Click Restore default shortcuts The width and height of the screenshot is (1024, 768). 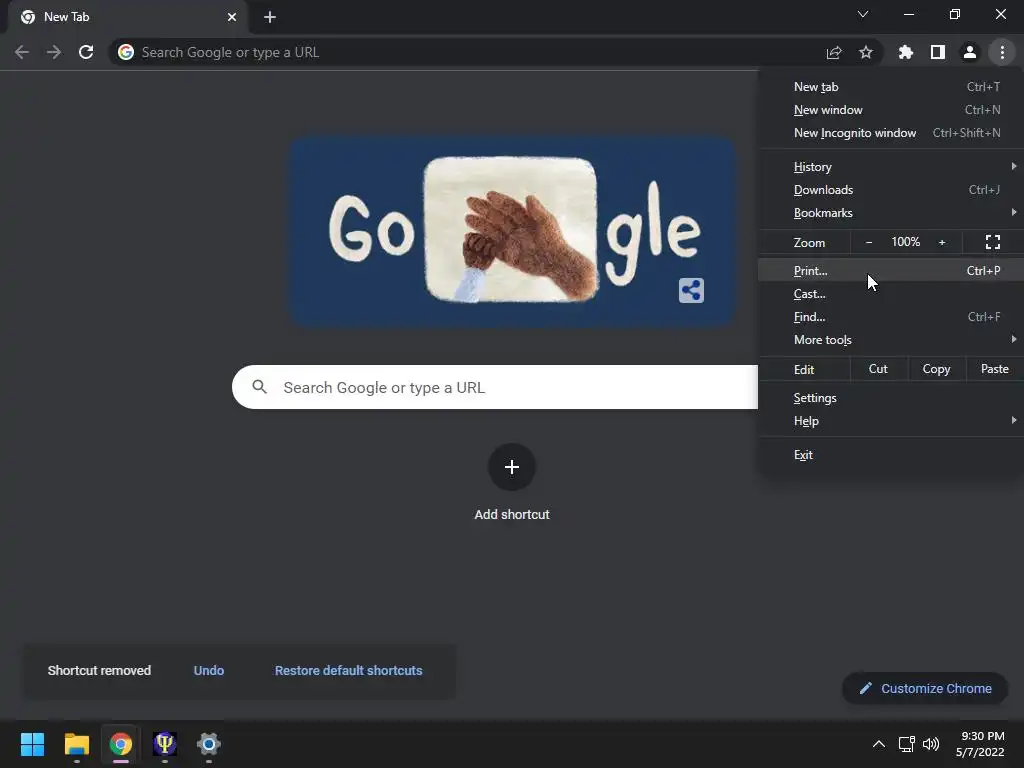click(x=349, y=671)
